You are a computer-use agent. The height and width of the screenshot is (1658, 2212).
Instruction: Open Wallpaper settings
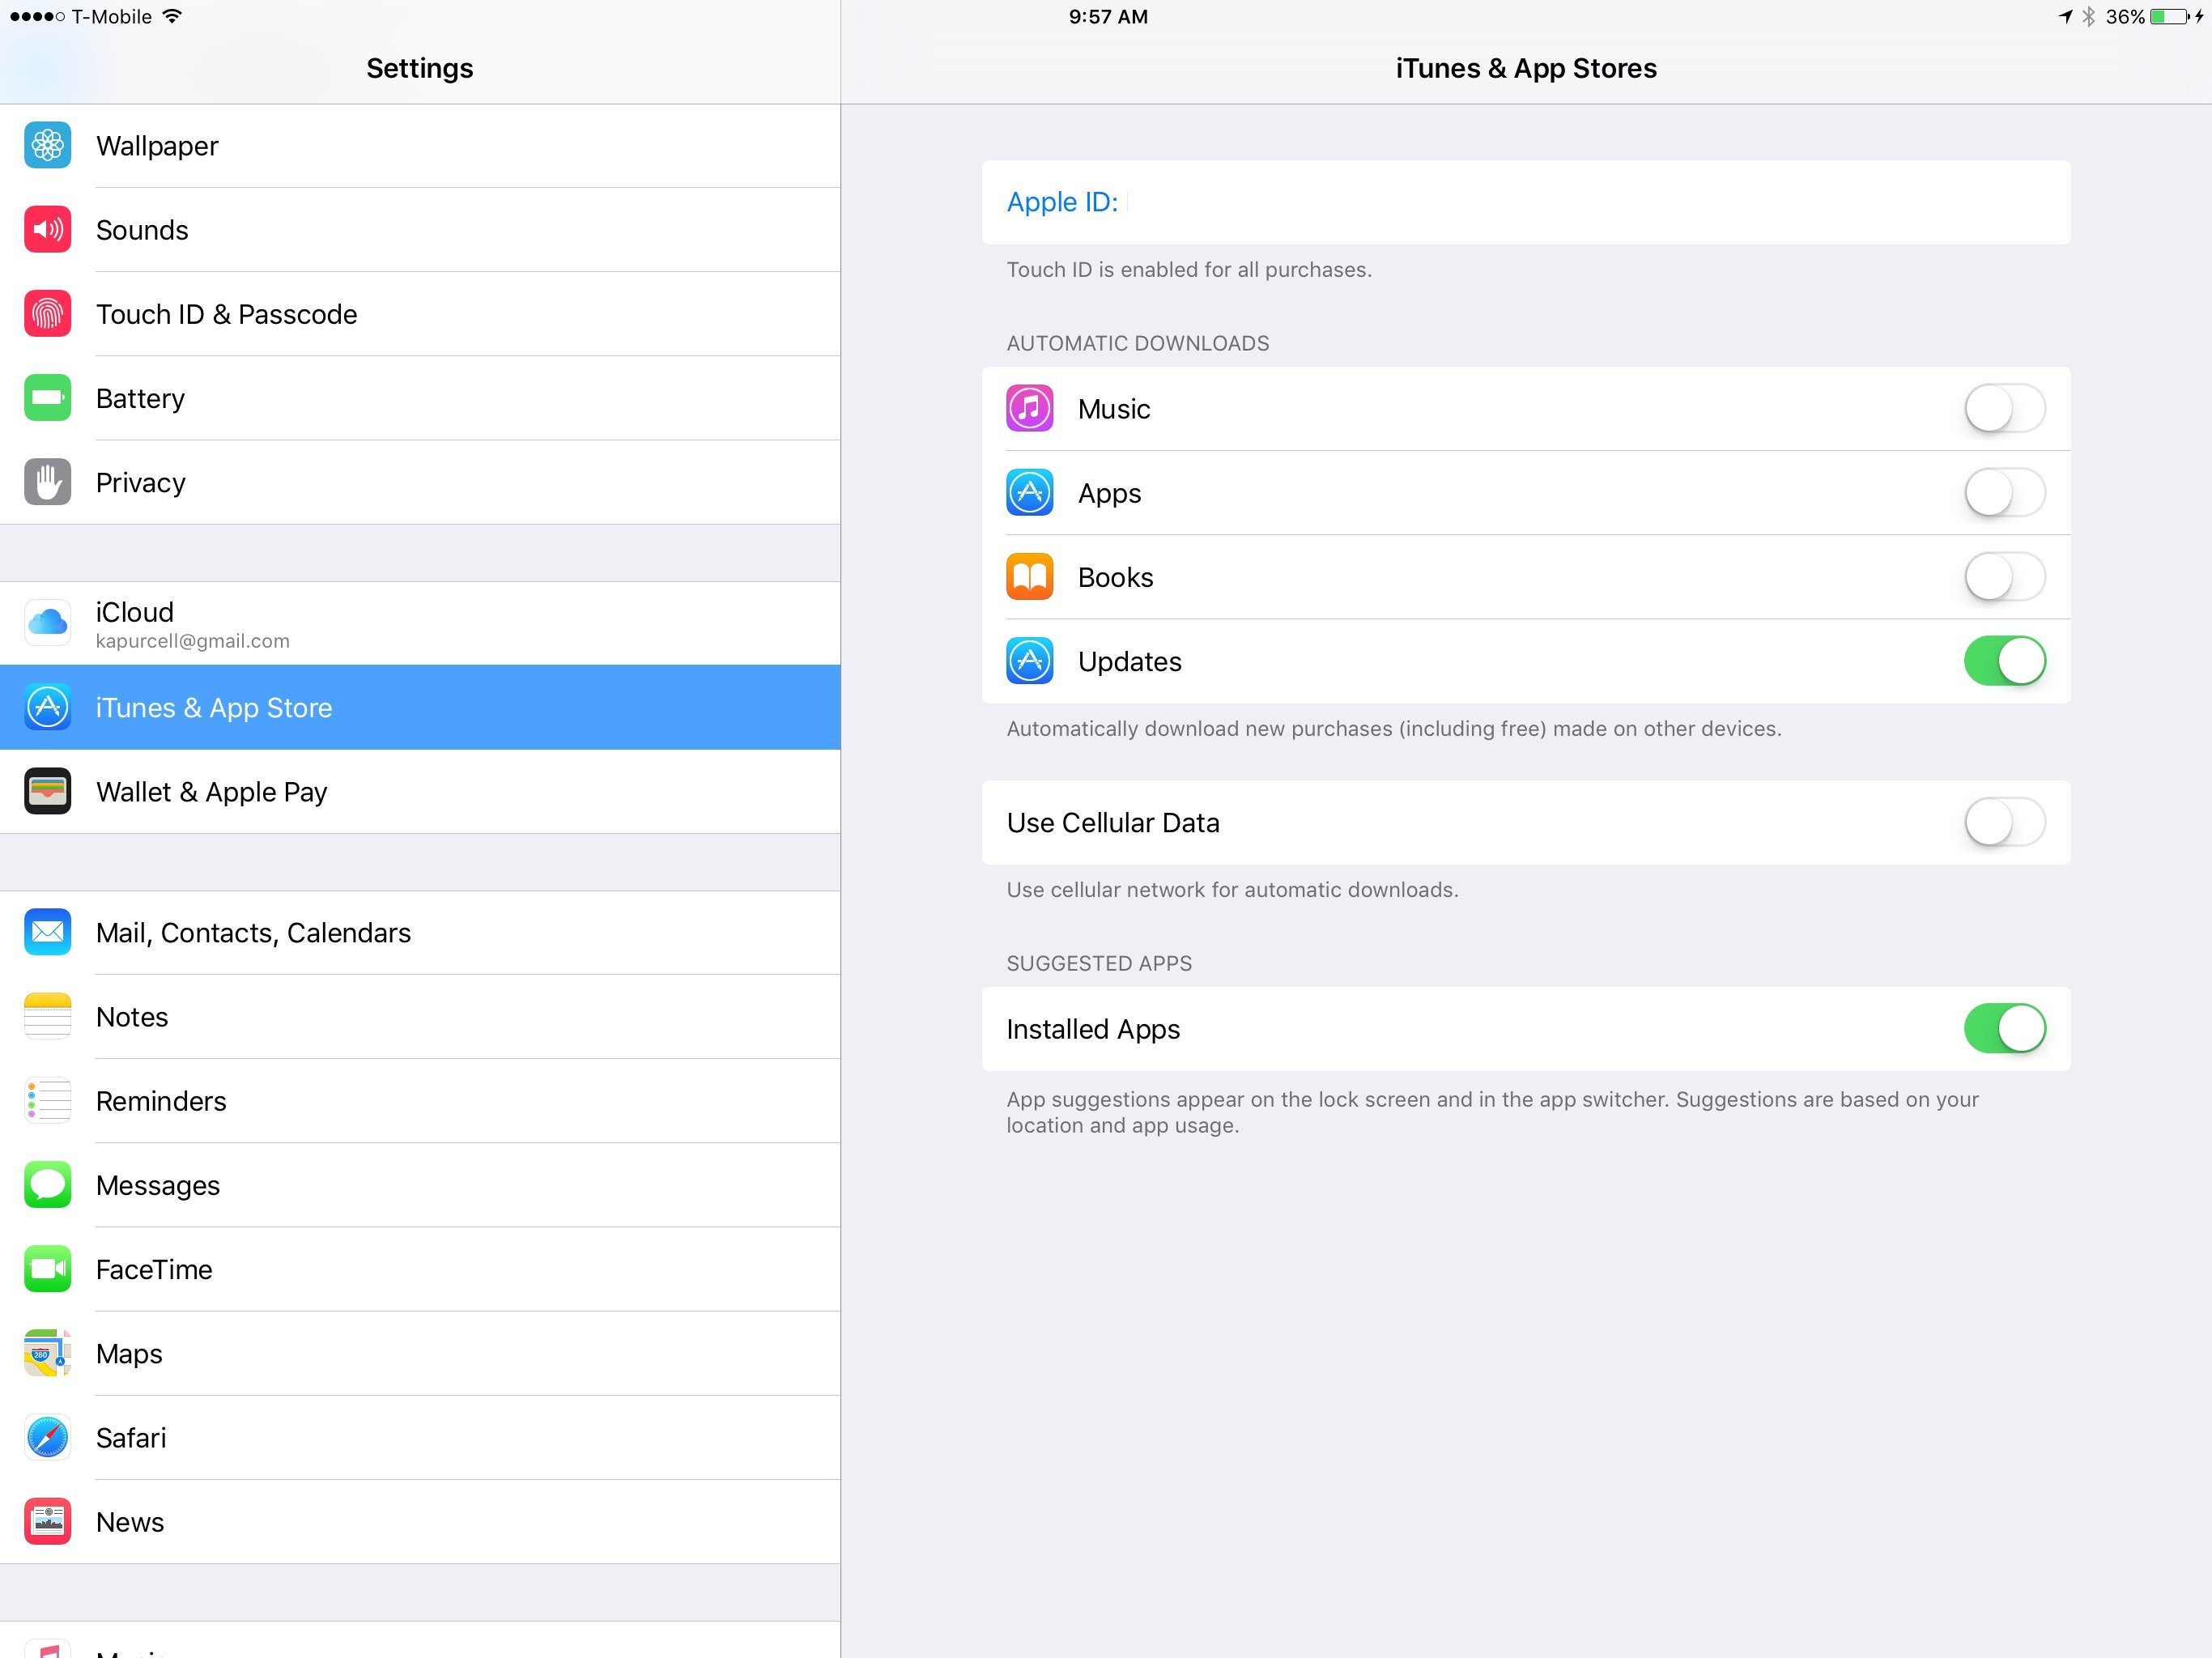[x=420, y=146]
